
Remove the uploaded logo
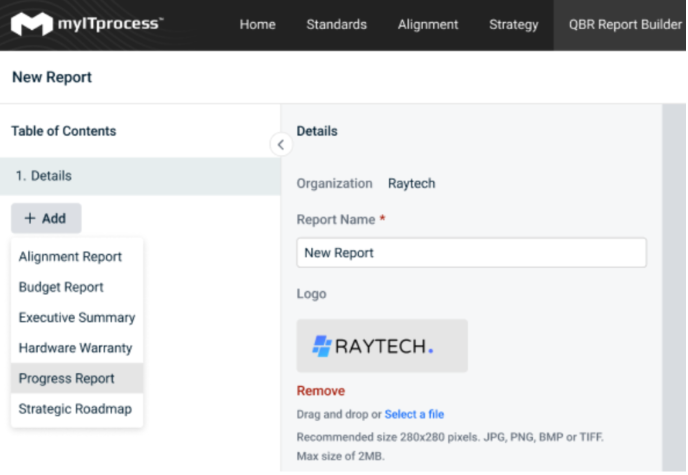(321, 390)
